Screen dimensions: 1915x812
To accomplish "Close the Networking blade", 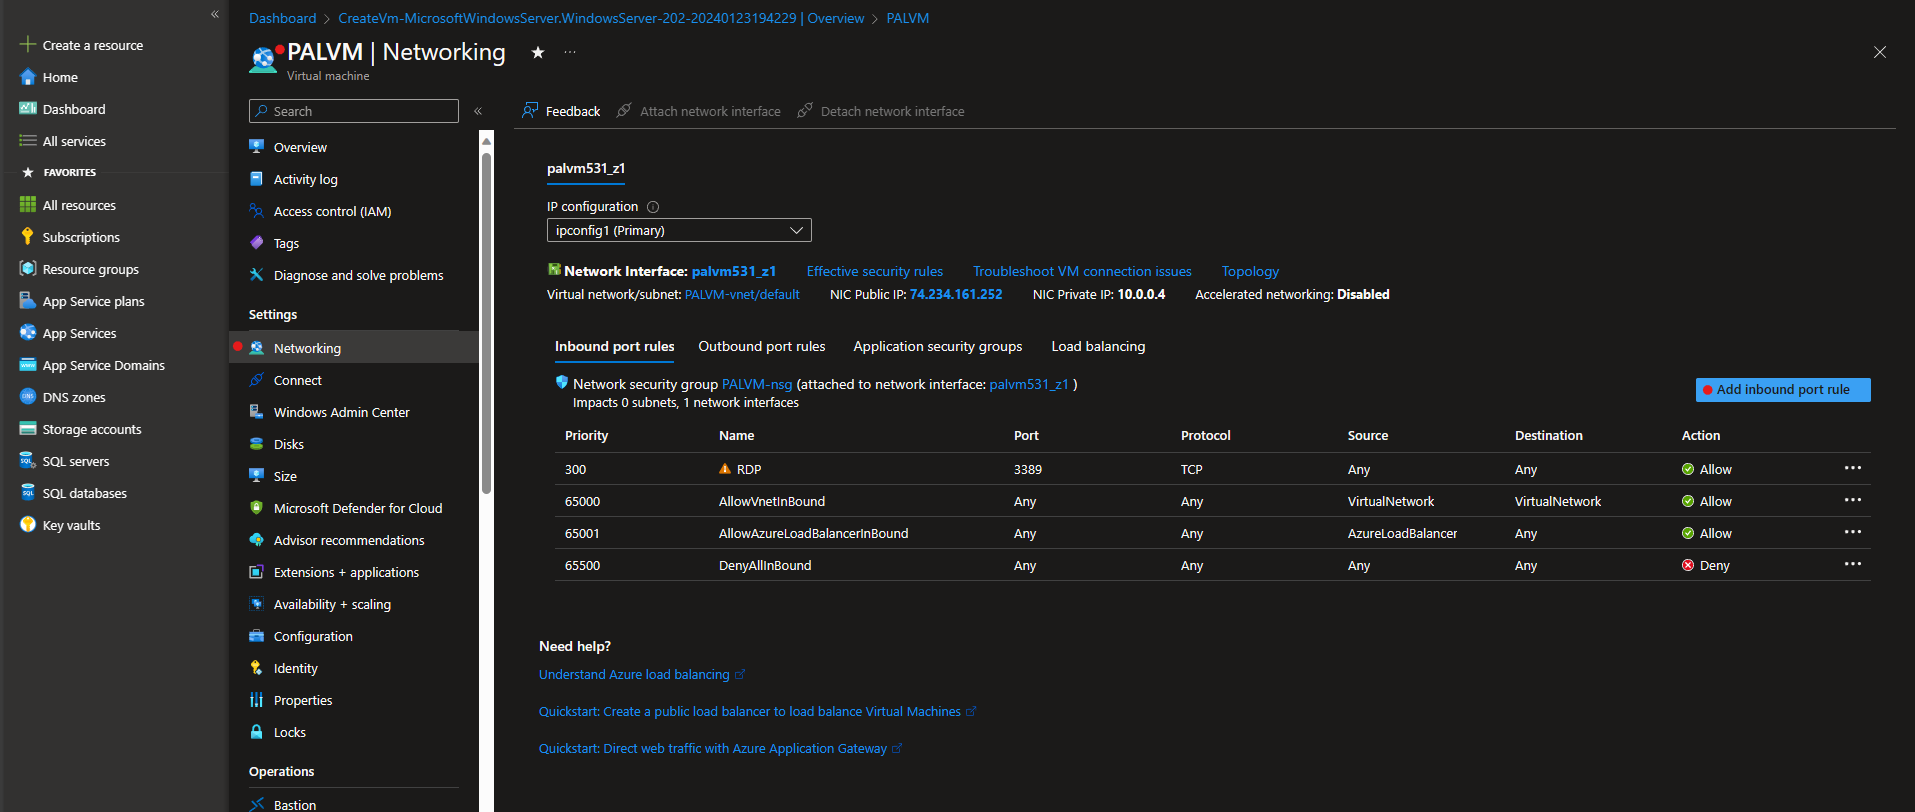I will pos(1880,52).
